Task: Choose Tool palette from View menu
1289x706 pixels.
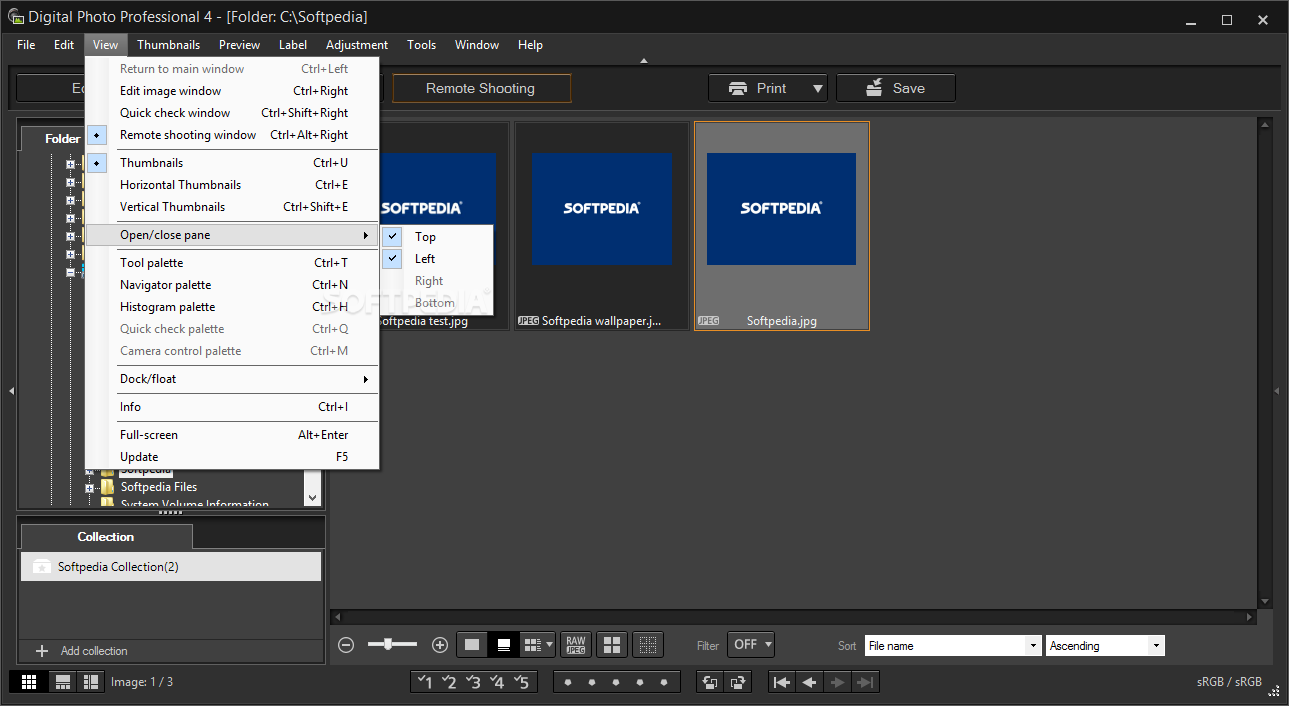Action: (x=232, y=263)
